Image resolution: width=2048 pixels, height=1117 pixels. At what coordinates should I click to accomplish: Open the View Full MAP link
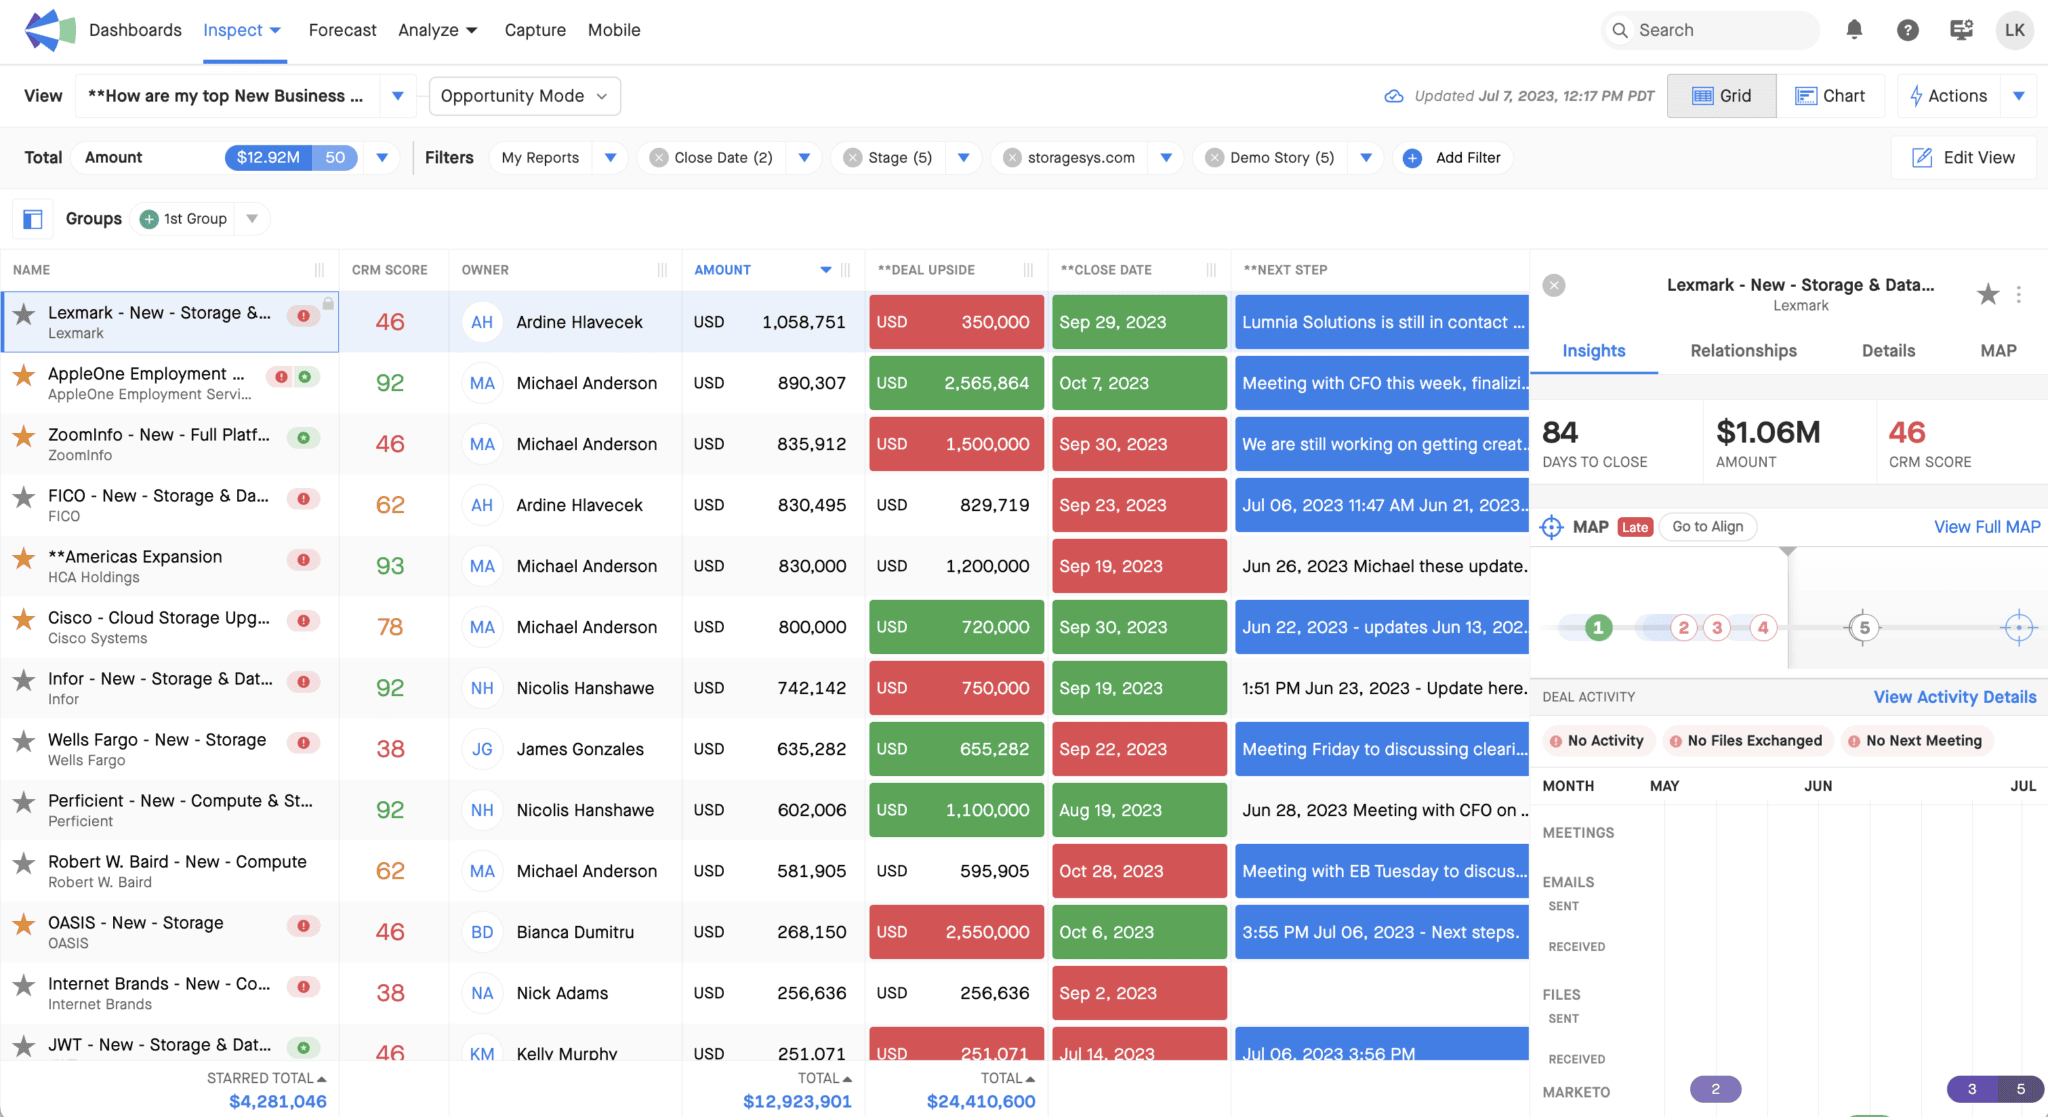click(1987, 527)
